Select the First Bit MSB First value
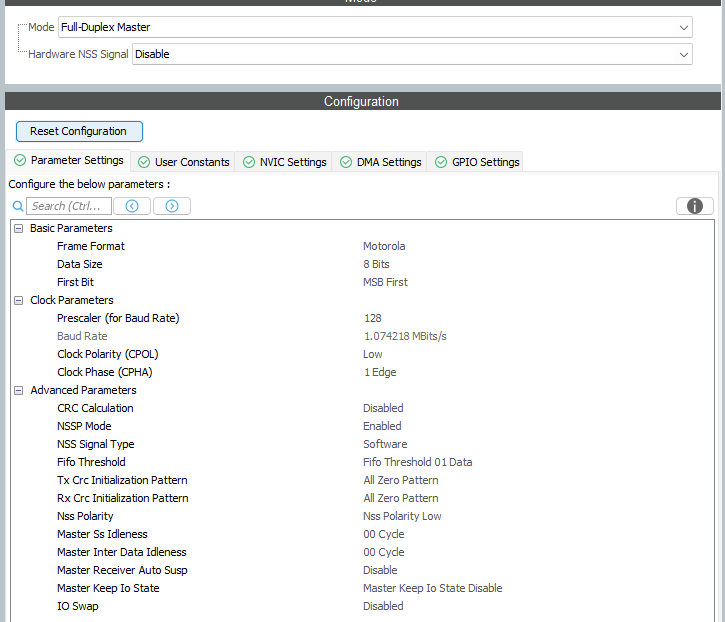This screenshot has width=725, height=622. (x=385, y=283)
